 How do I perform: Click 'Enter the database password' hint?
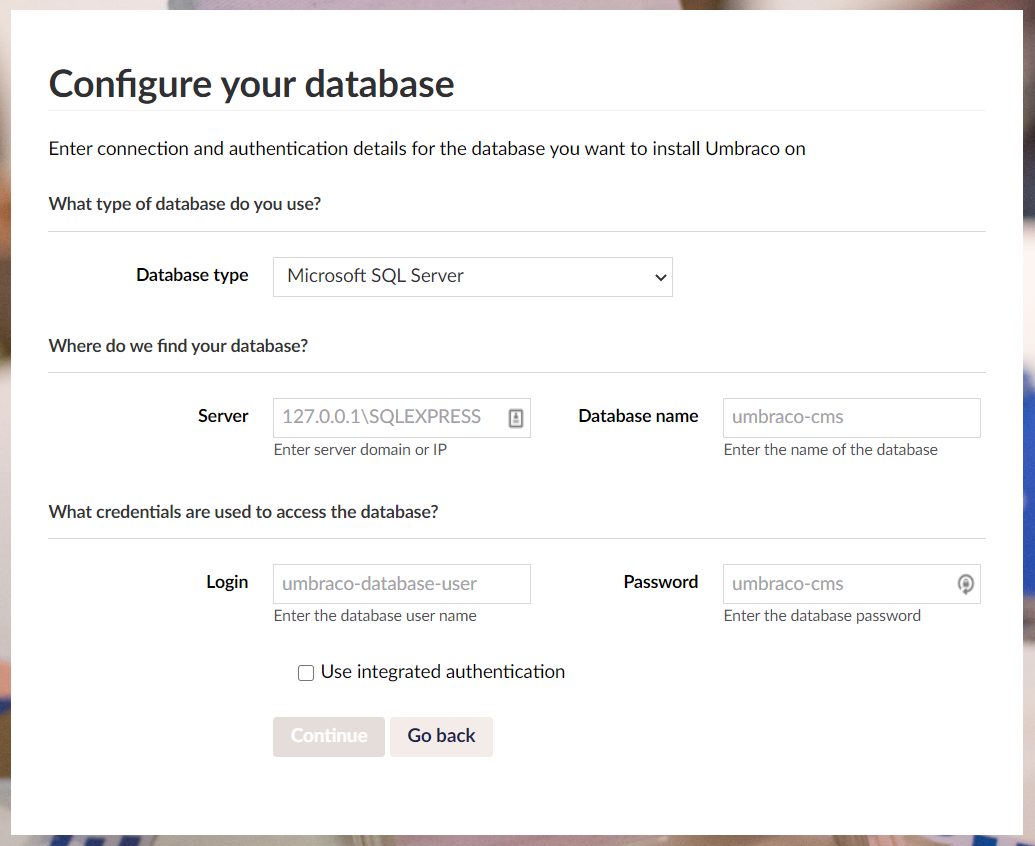point(822,616)
